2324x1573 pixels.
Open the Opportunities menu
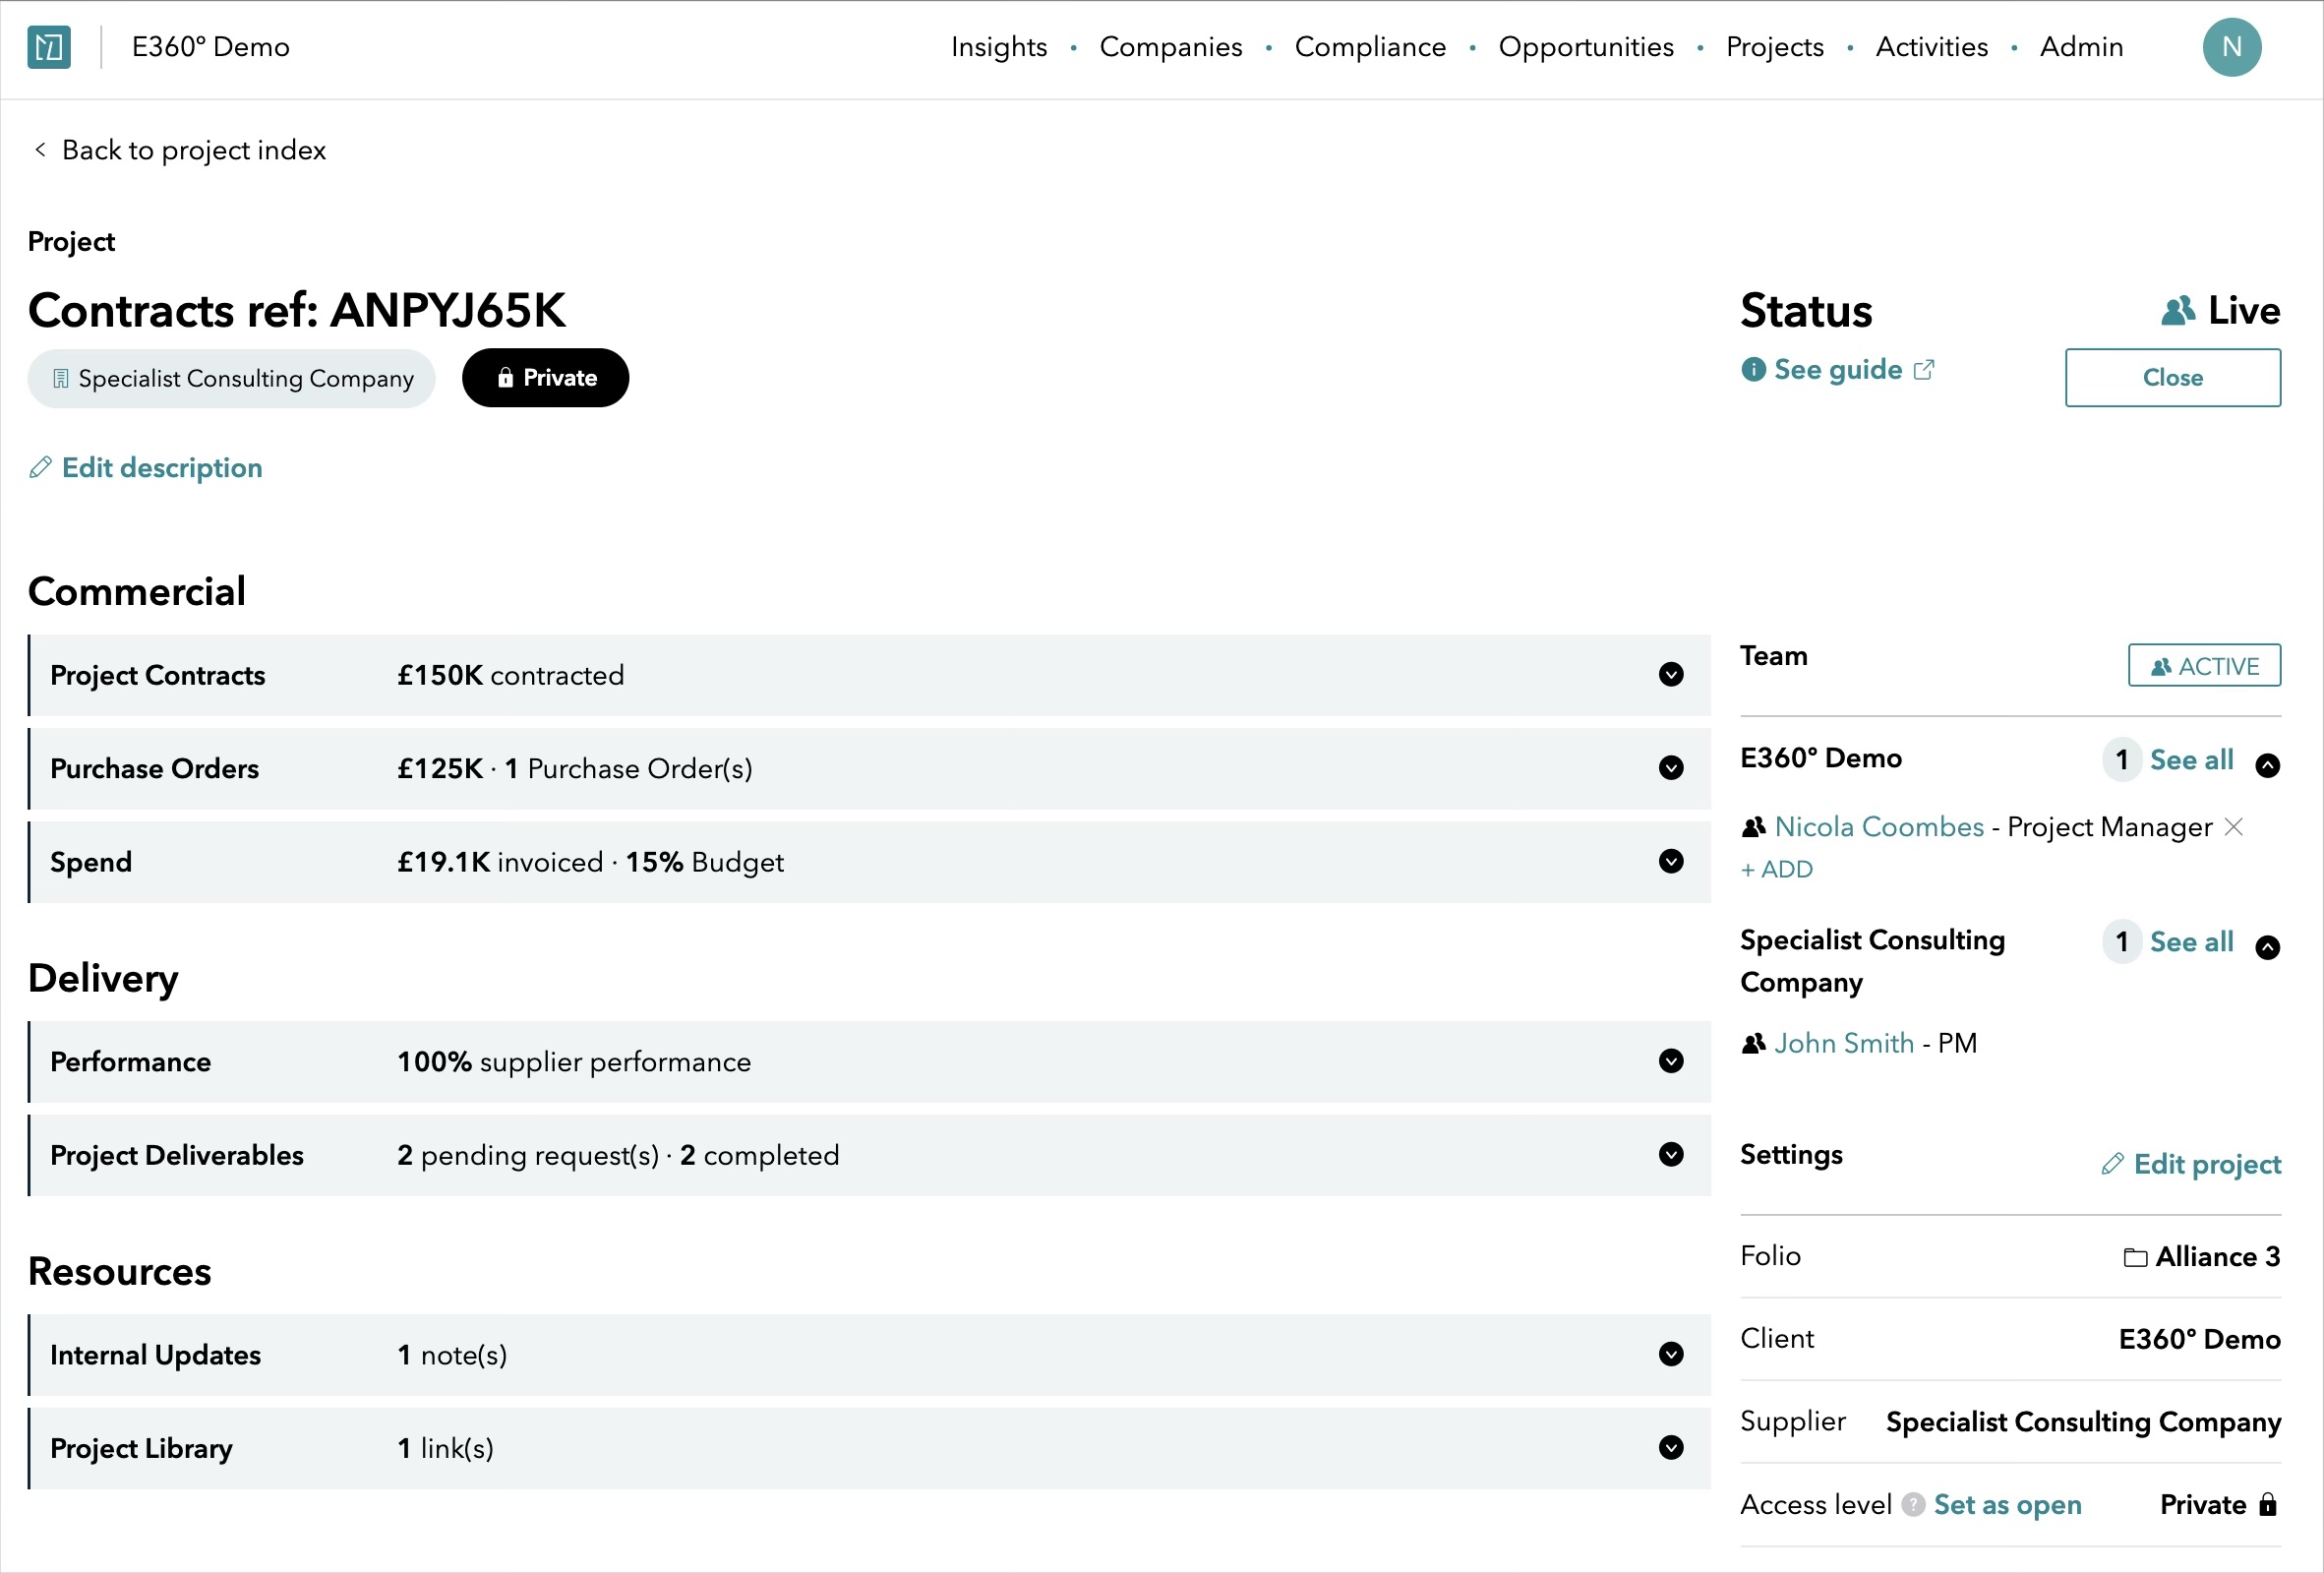click(1586, 47)
